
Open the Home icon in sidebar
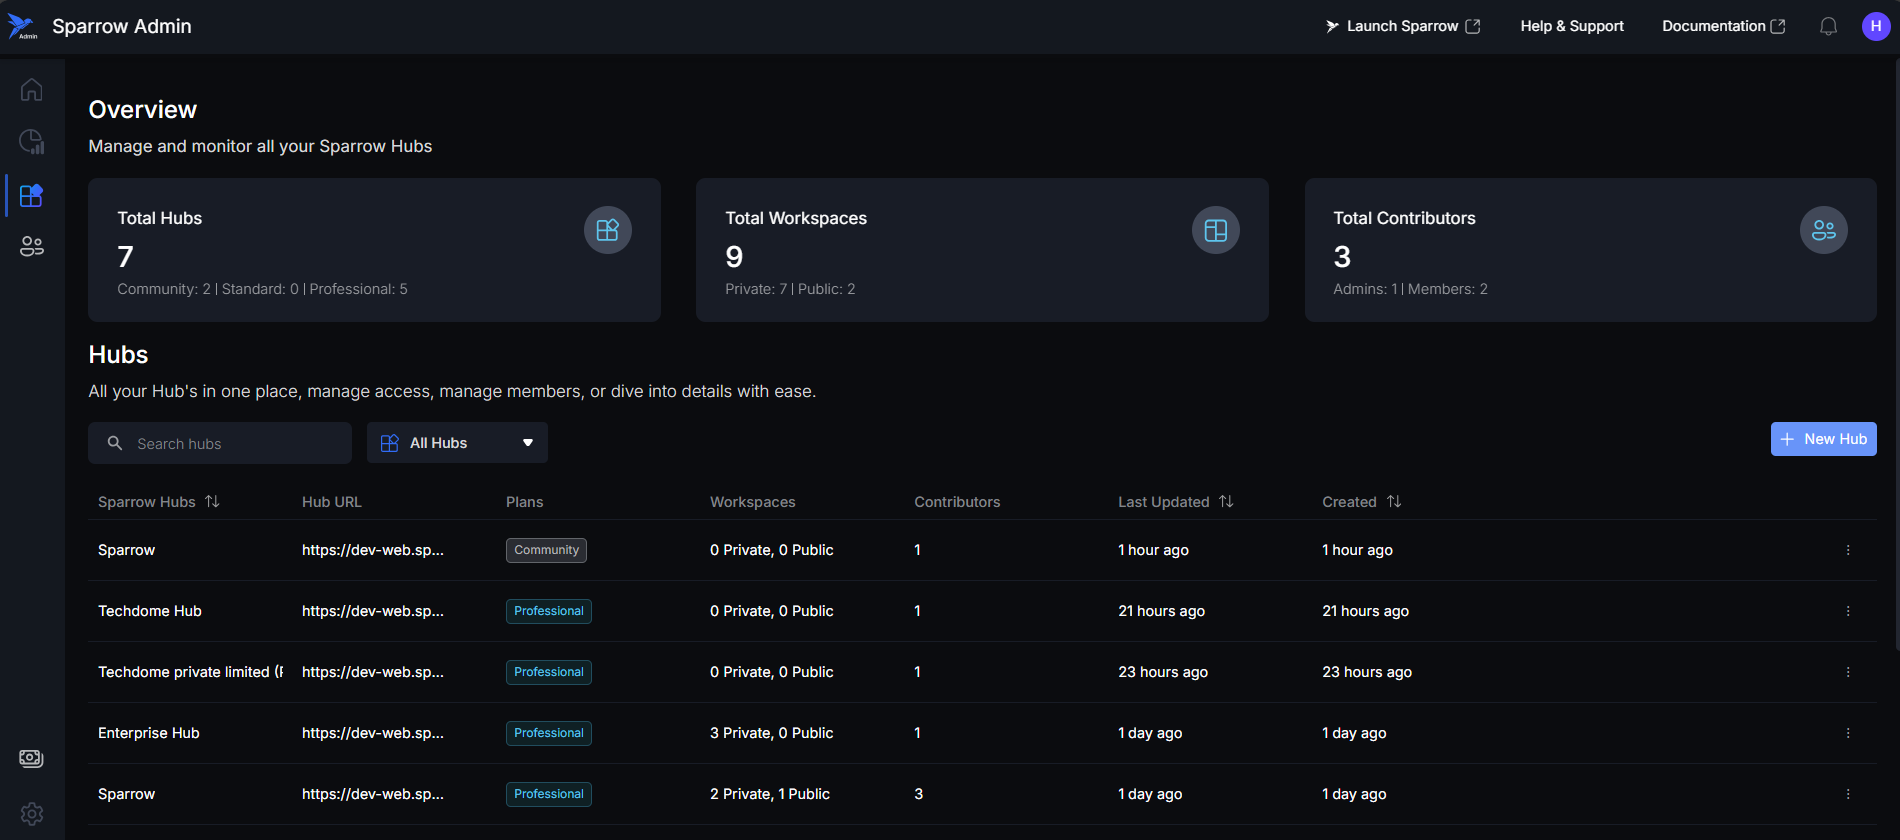click(x=31, y=90)
